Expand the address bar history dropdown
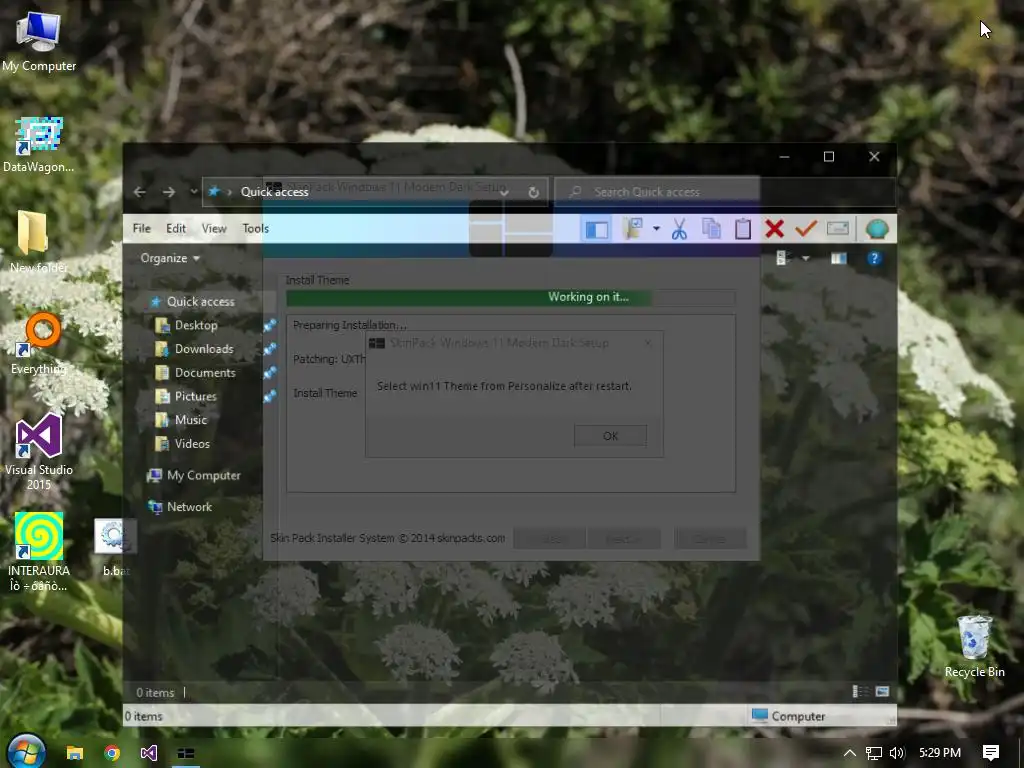 coord(504,192)
